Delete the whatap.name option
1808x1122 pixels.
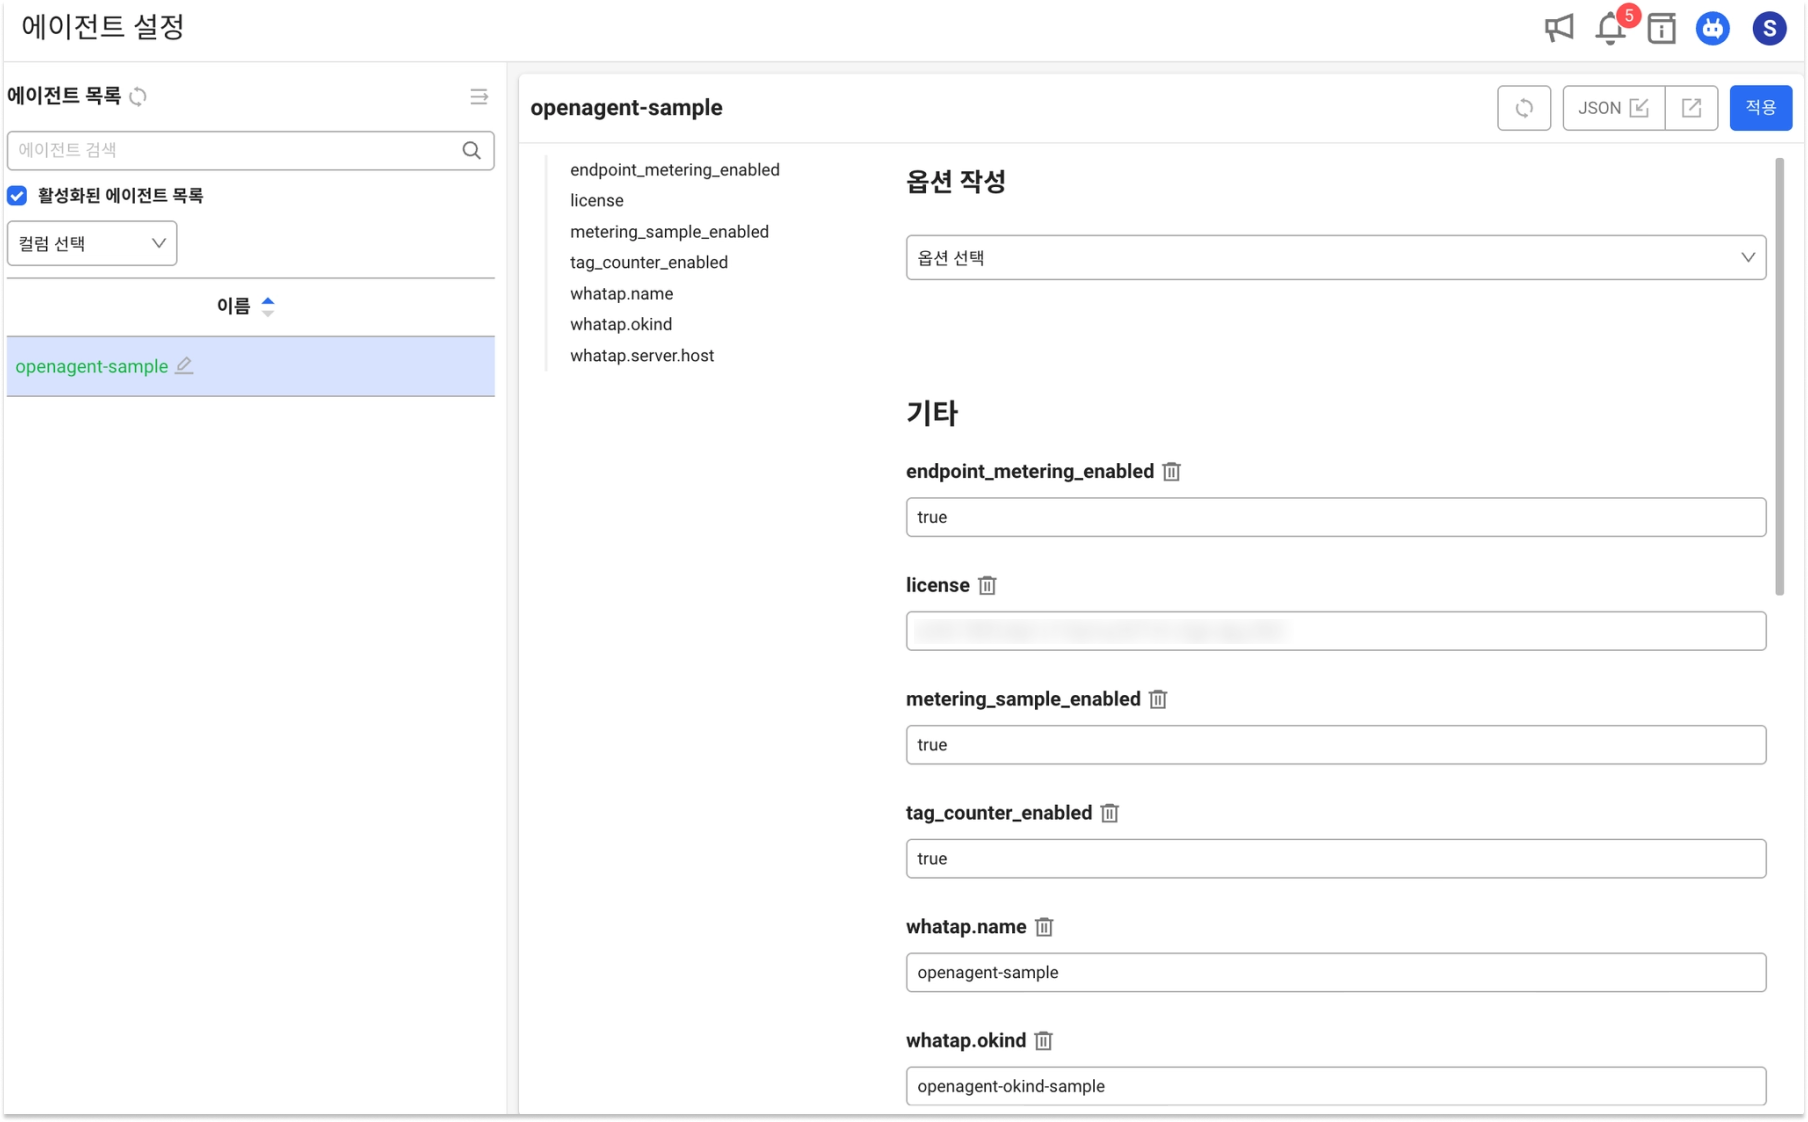1044,927
